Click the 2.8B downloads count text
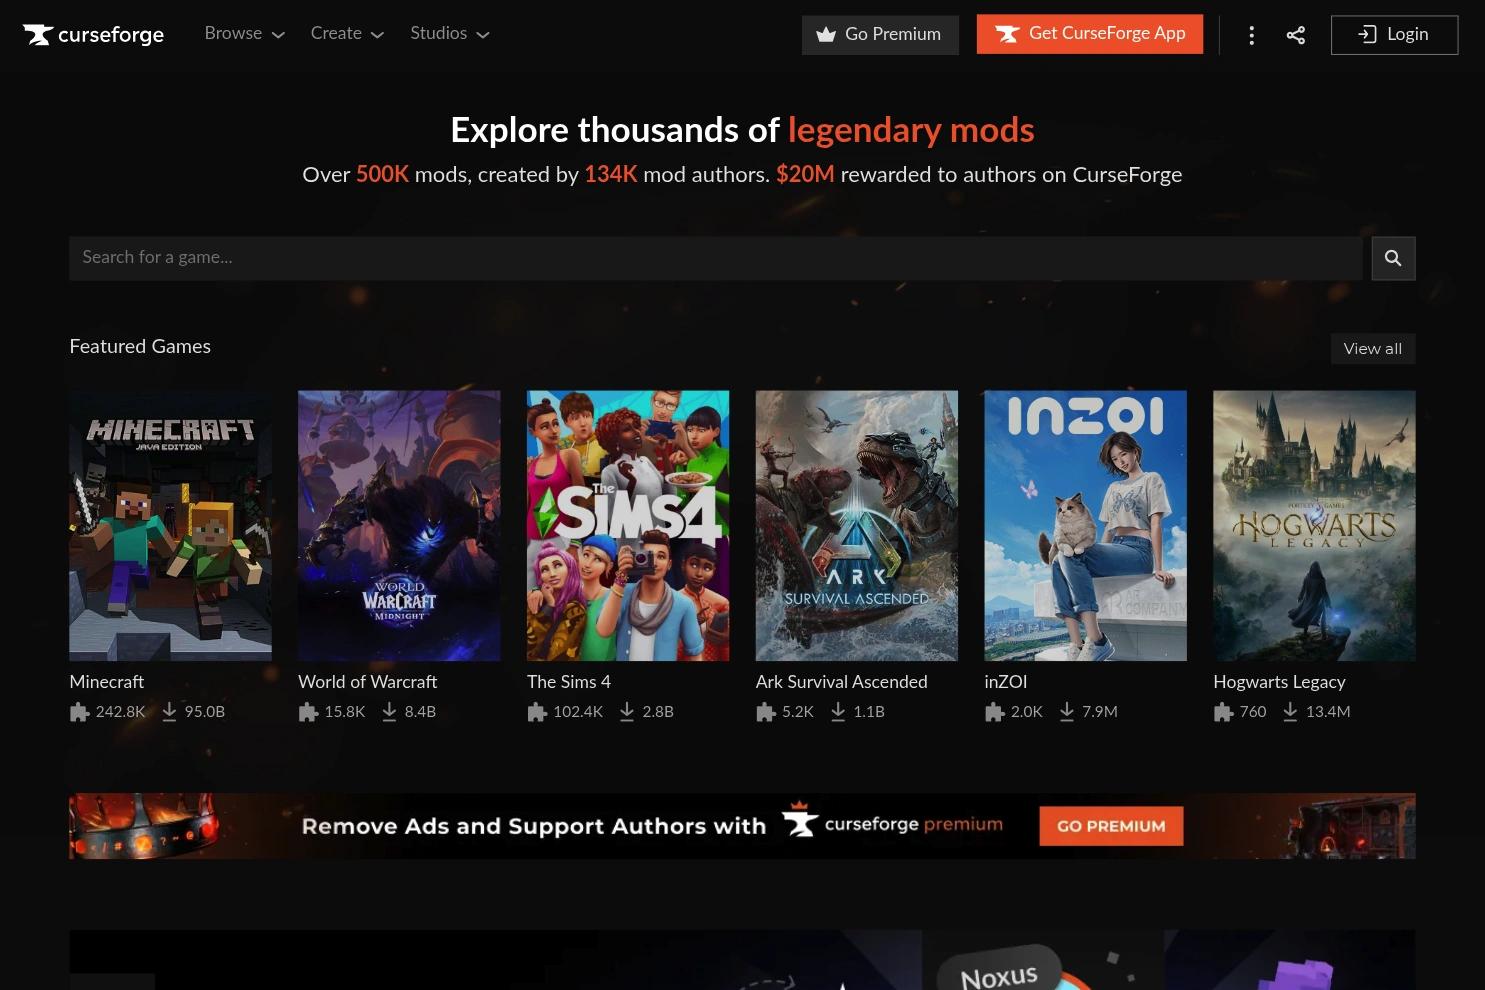Screen dimensions: 1485x990 [658, 712]
